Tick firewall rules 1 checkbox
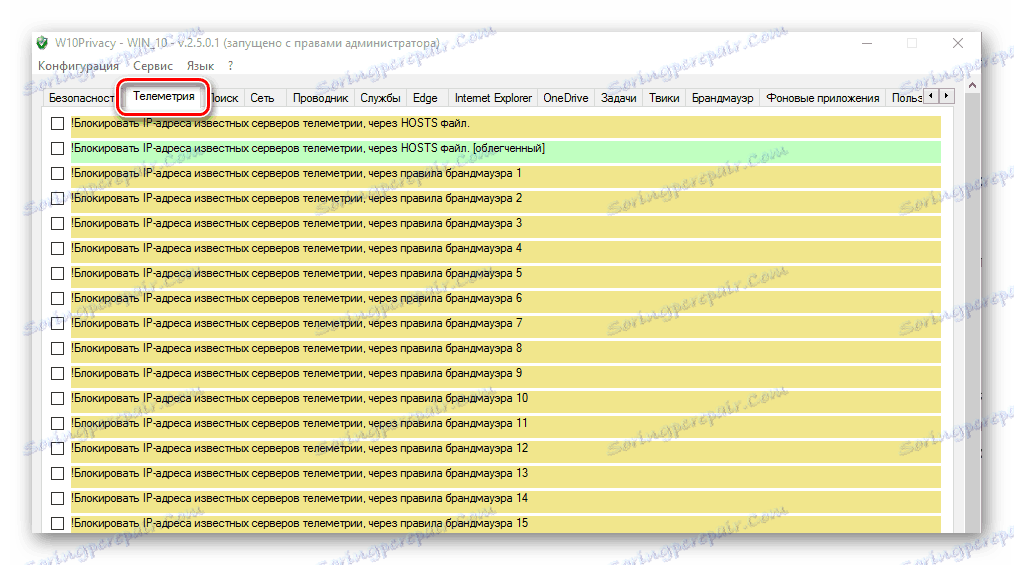 tap(58, 174)
